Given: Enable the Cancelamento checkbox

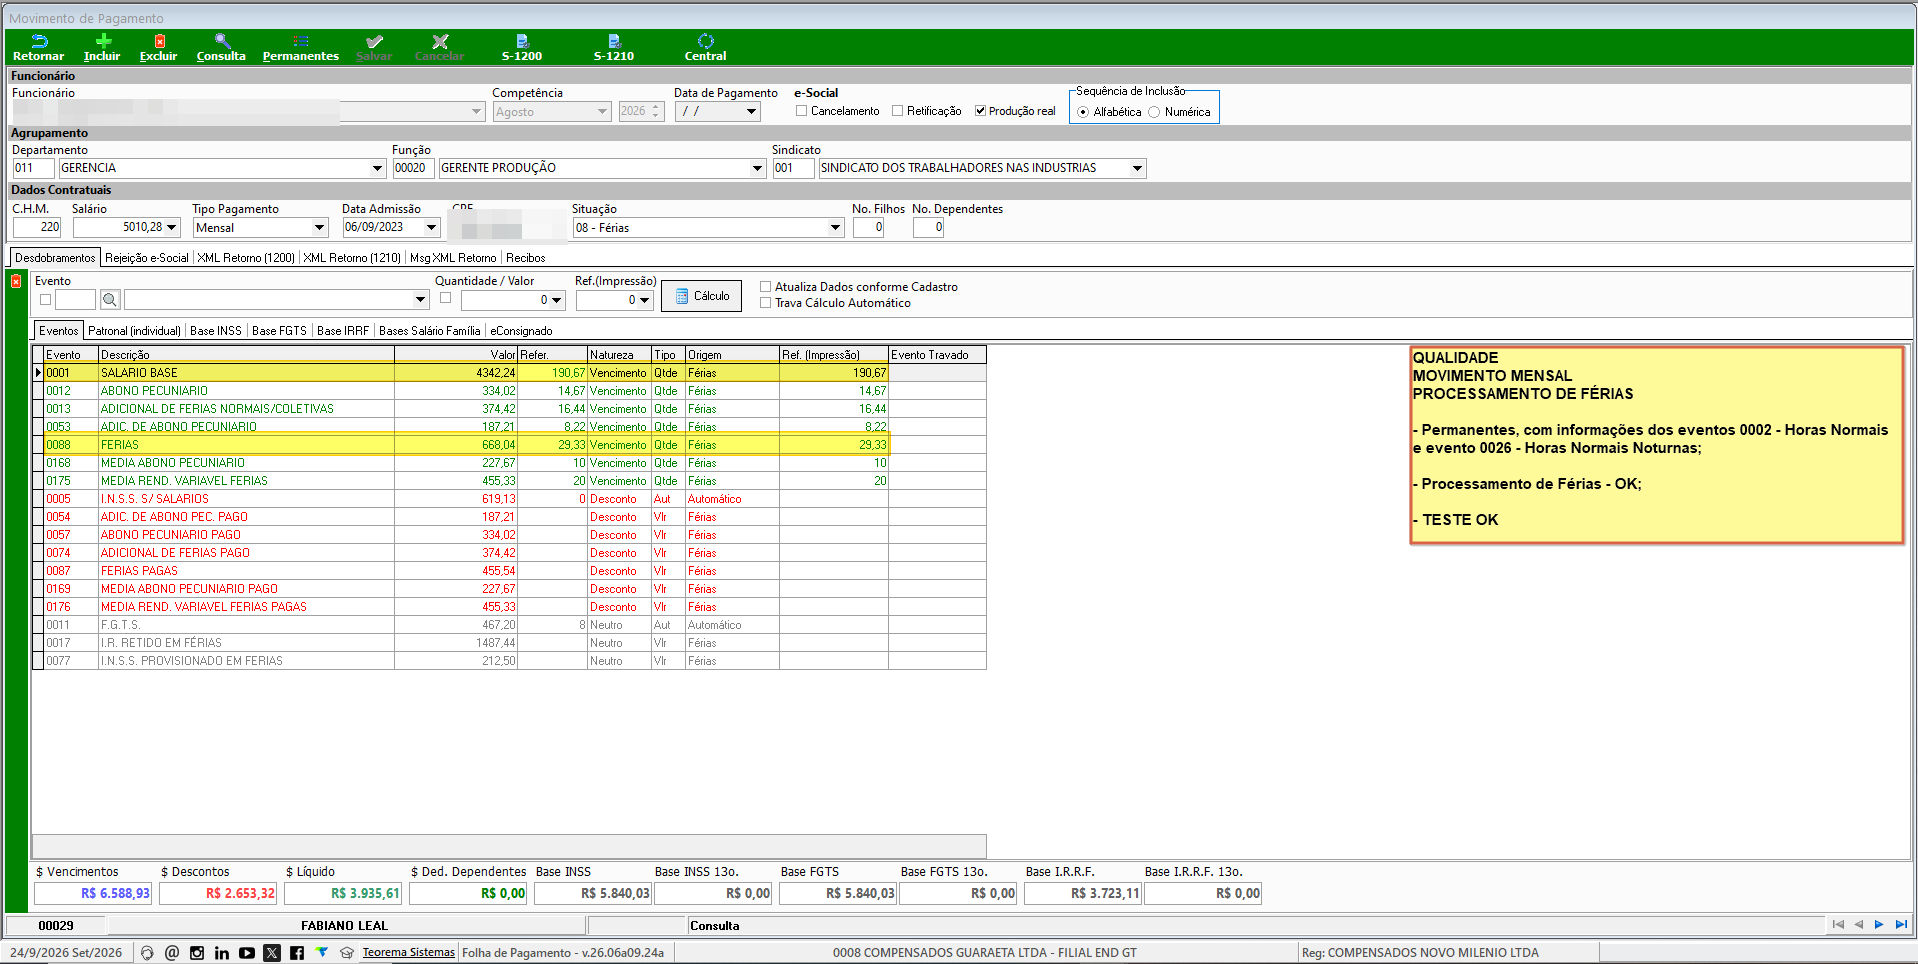Looking at the screenshot, I should [x=802, y=111].
